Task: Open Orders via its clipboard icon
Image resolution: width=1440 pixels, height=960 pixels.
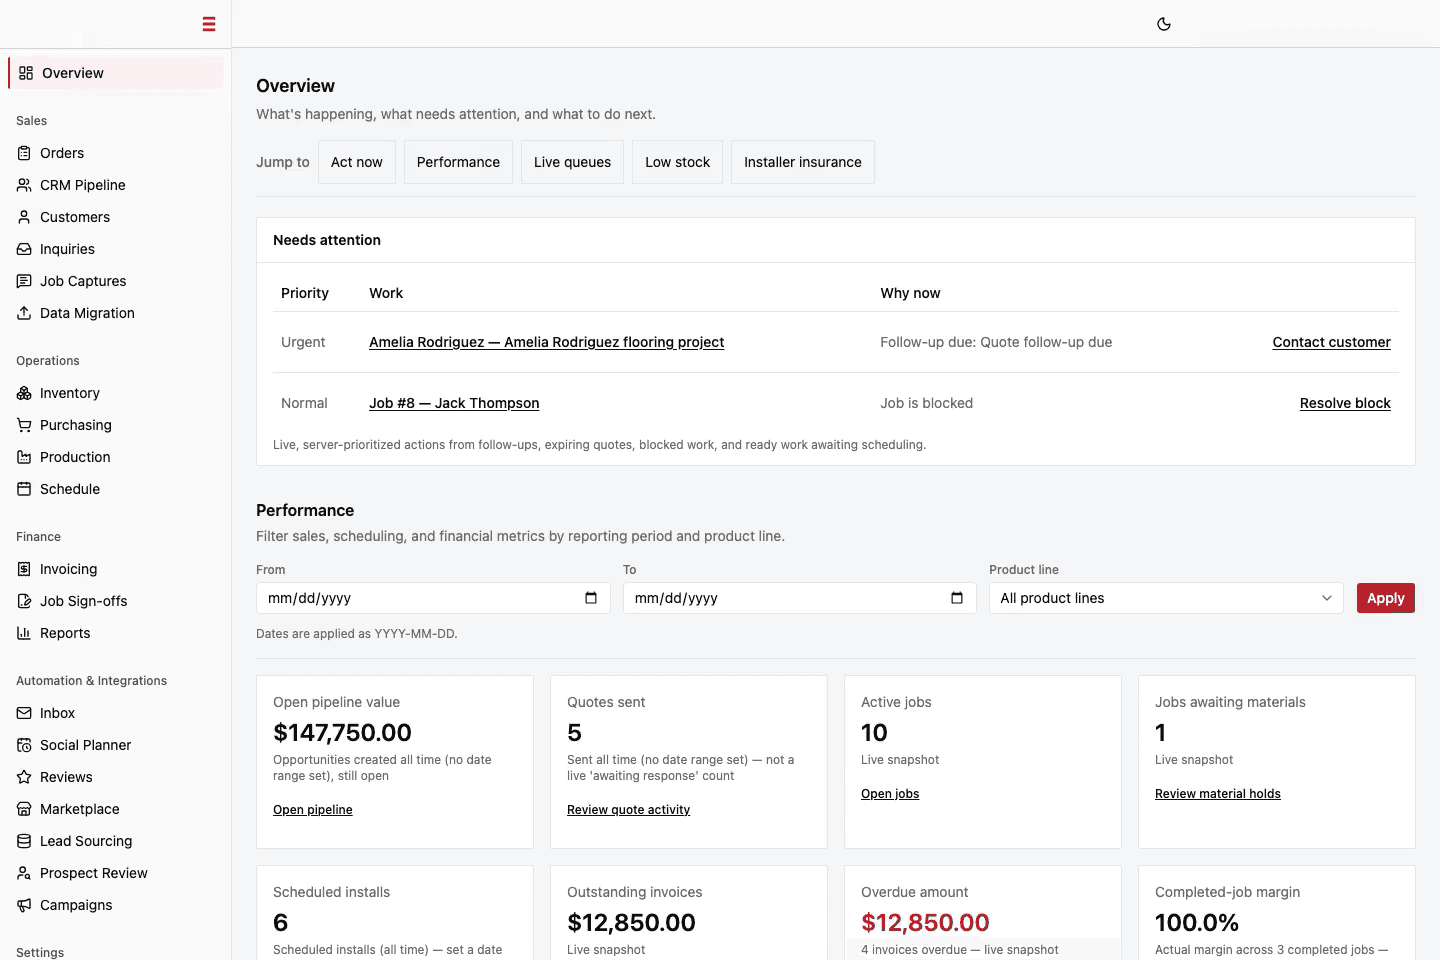Action: pyautogui.click(x=24, y=153)
